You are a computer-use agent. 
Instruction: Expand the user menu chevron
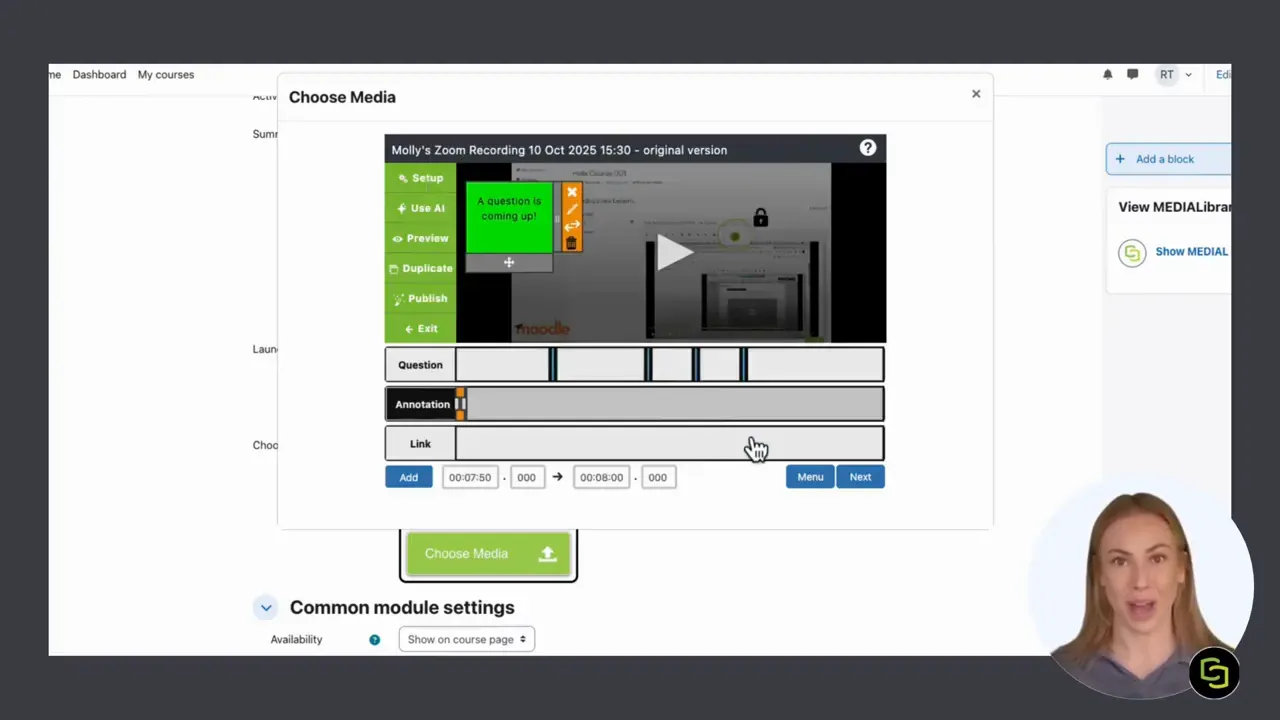(x=1188, y=75)
